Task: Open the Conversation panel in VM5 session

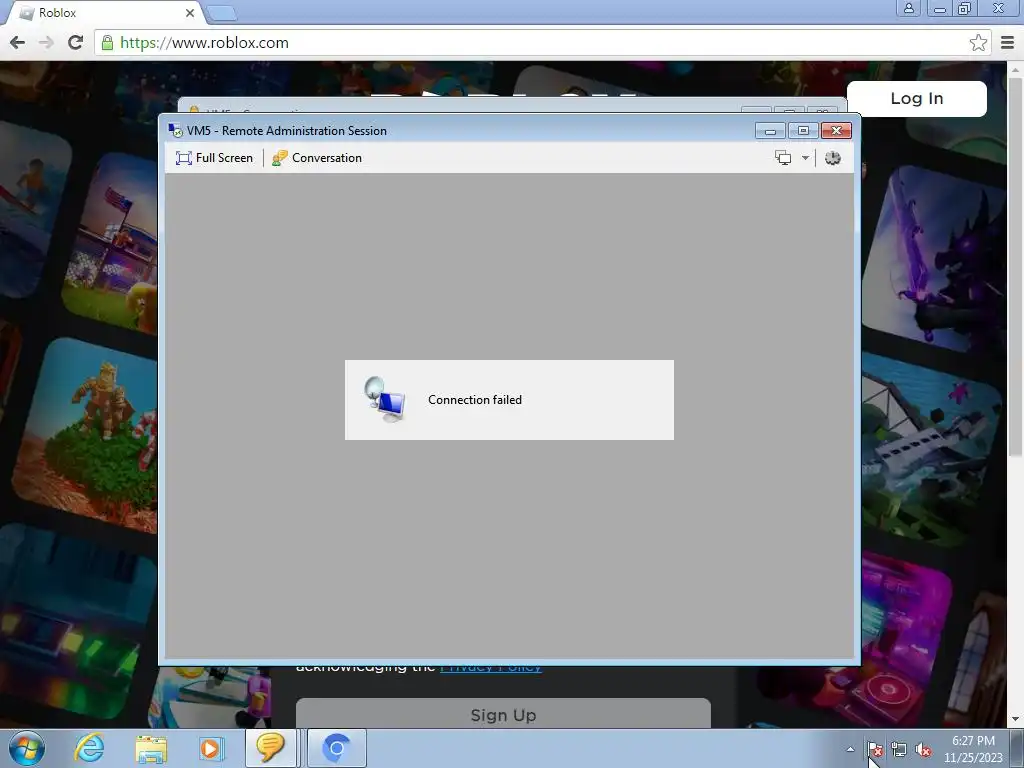Action: [317, 158]
